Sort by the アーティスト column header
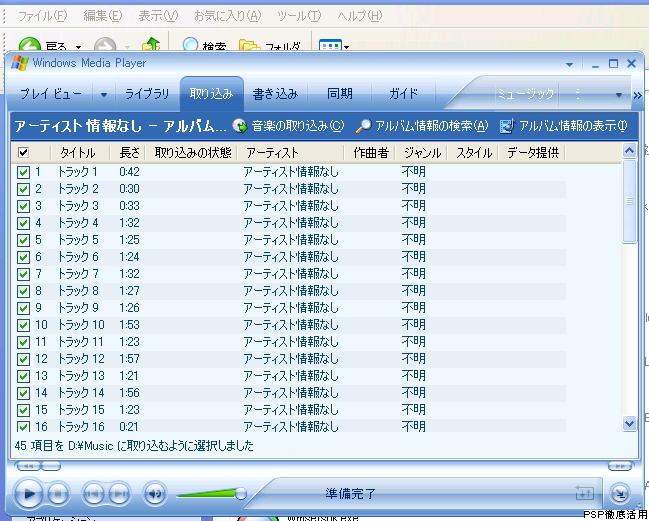The image size is (649, 521). point(291,153)
